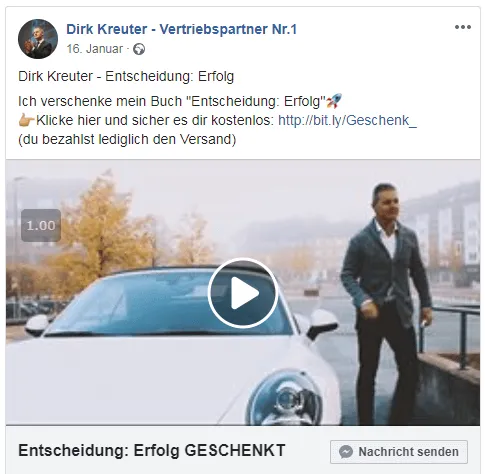Open the three-dot post options menu

coord(463,27)
